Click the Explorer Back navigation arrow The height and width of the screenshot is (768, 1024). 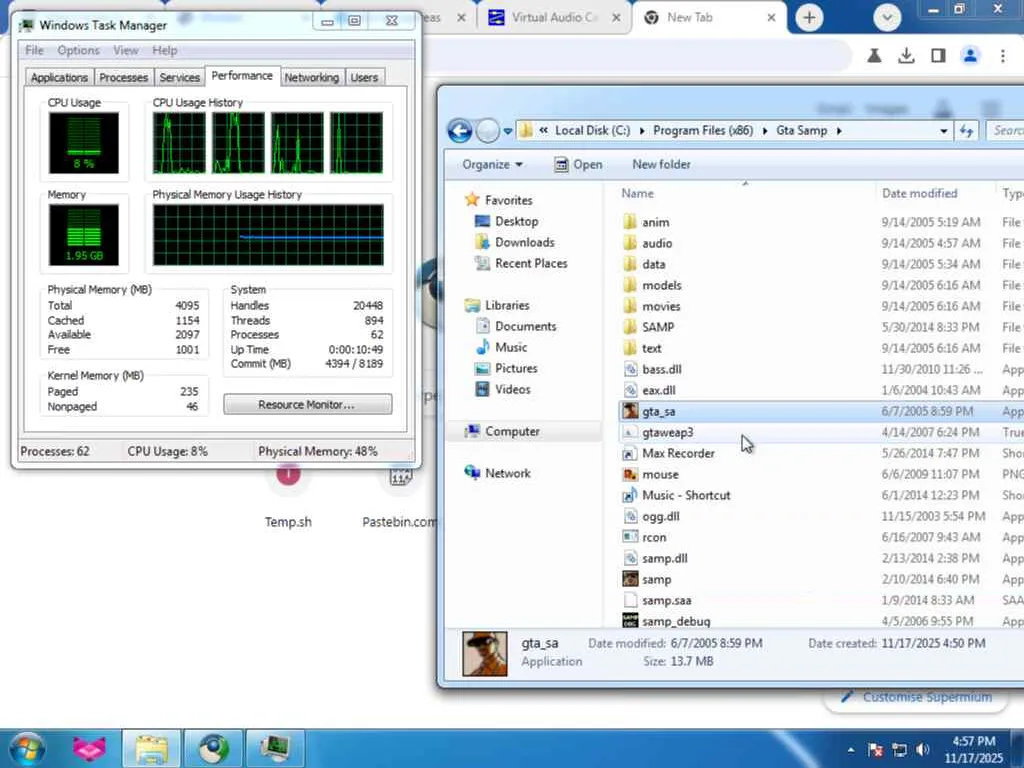pyautogui.click(x=460, y=131)
